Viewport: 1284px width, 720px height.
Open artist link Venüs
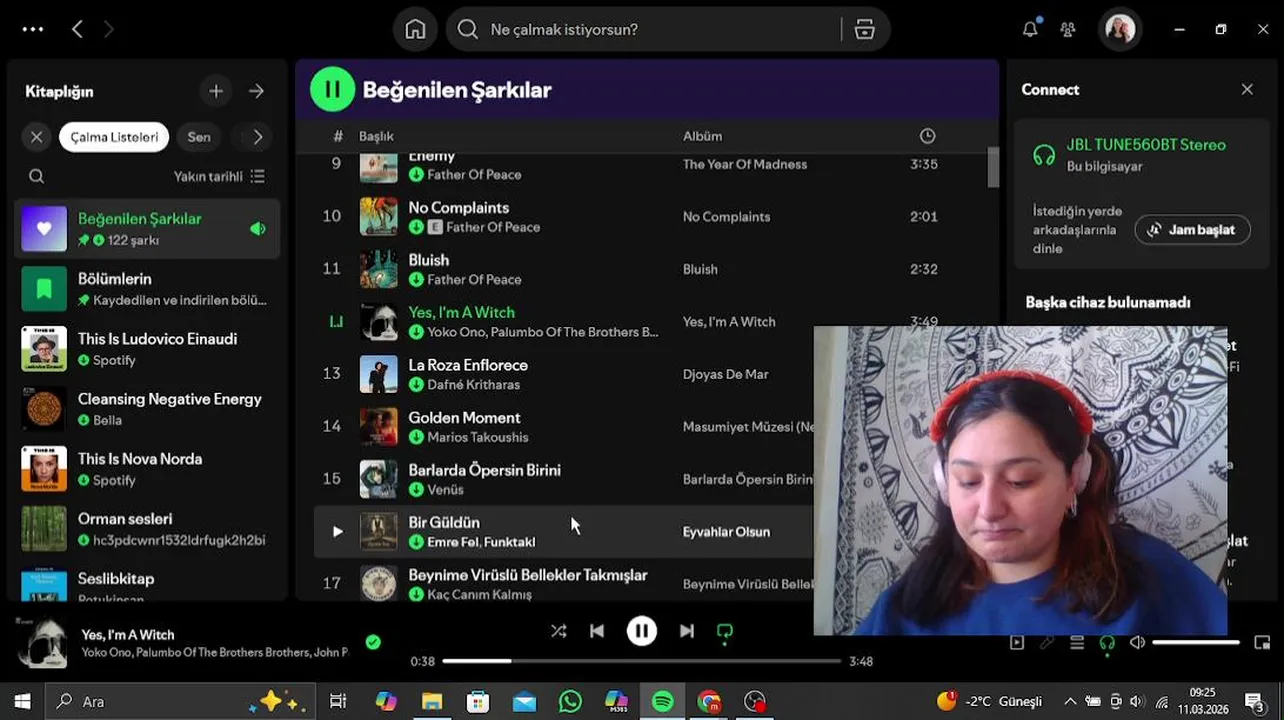tap(445, 490)
